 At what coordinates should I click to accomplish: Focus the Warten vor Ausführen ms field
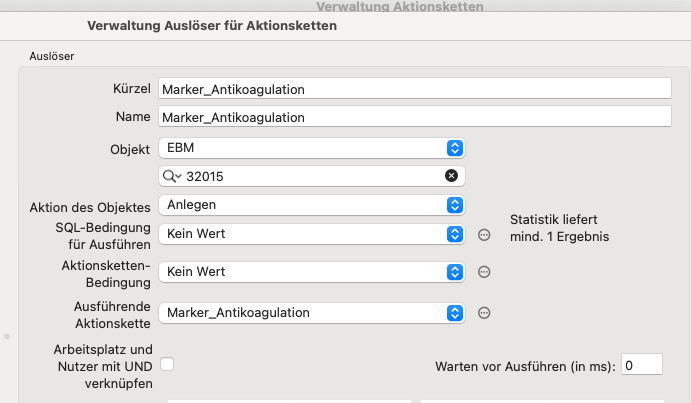[642, 364]
